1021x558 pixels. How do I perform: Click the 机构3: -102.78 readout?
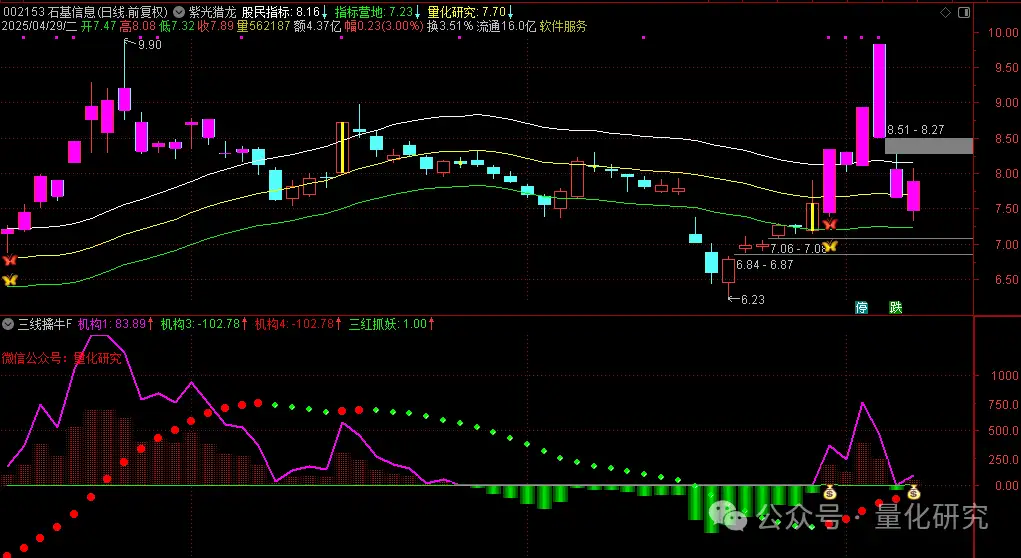201,324
